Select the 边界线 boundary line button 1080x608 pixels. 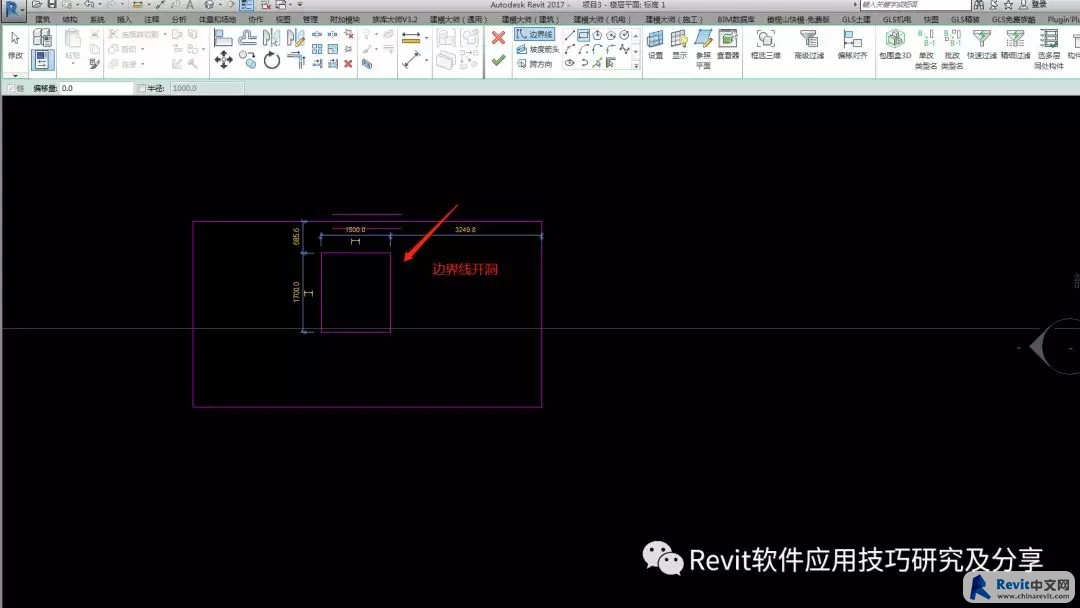(x=534, y=34)
